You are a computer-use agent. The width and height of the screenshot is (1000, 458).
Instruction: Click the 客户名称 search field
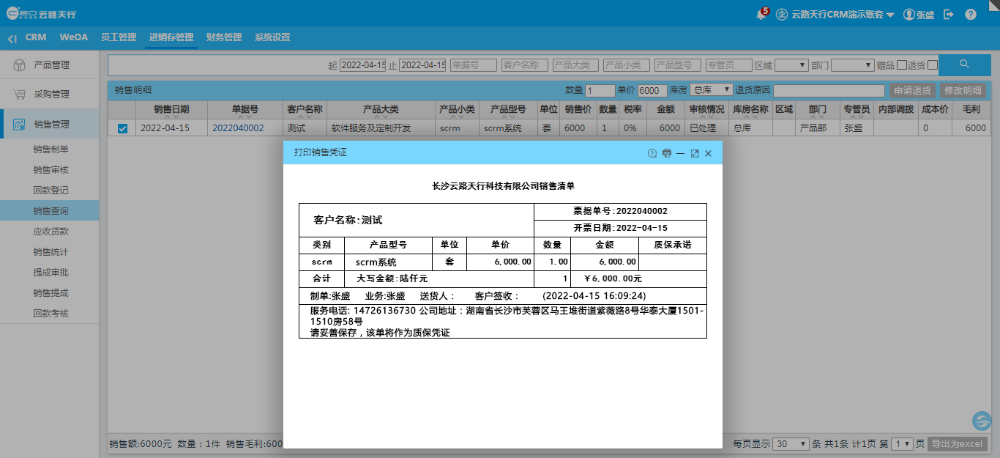(x=524, y=65)
